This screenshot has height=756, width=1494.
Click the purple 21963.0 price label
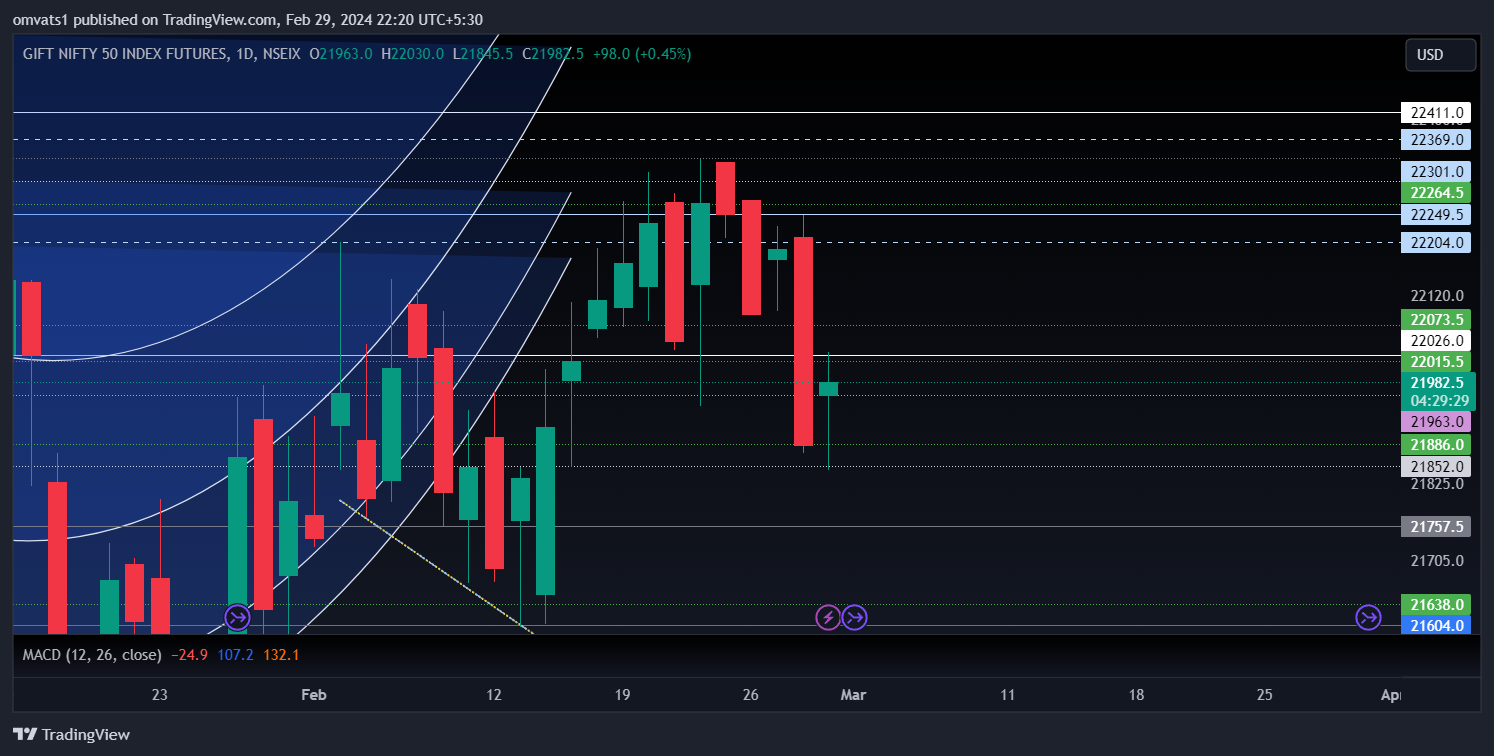tap(1436, 422)
